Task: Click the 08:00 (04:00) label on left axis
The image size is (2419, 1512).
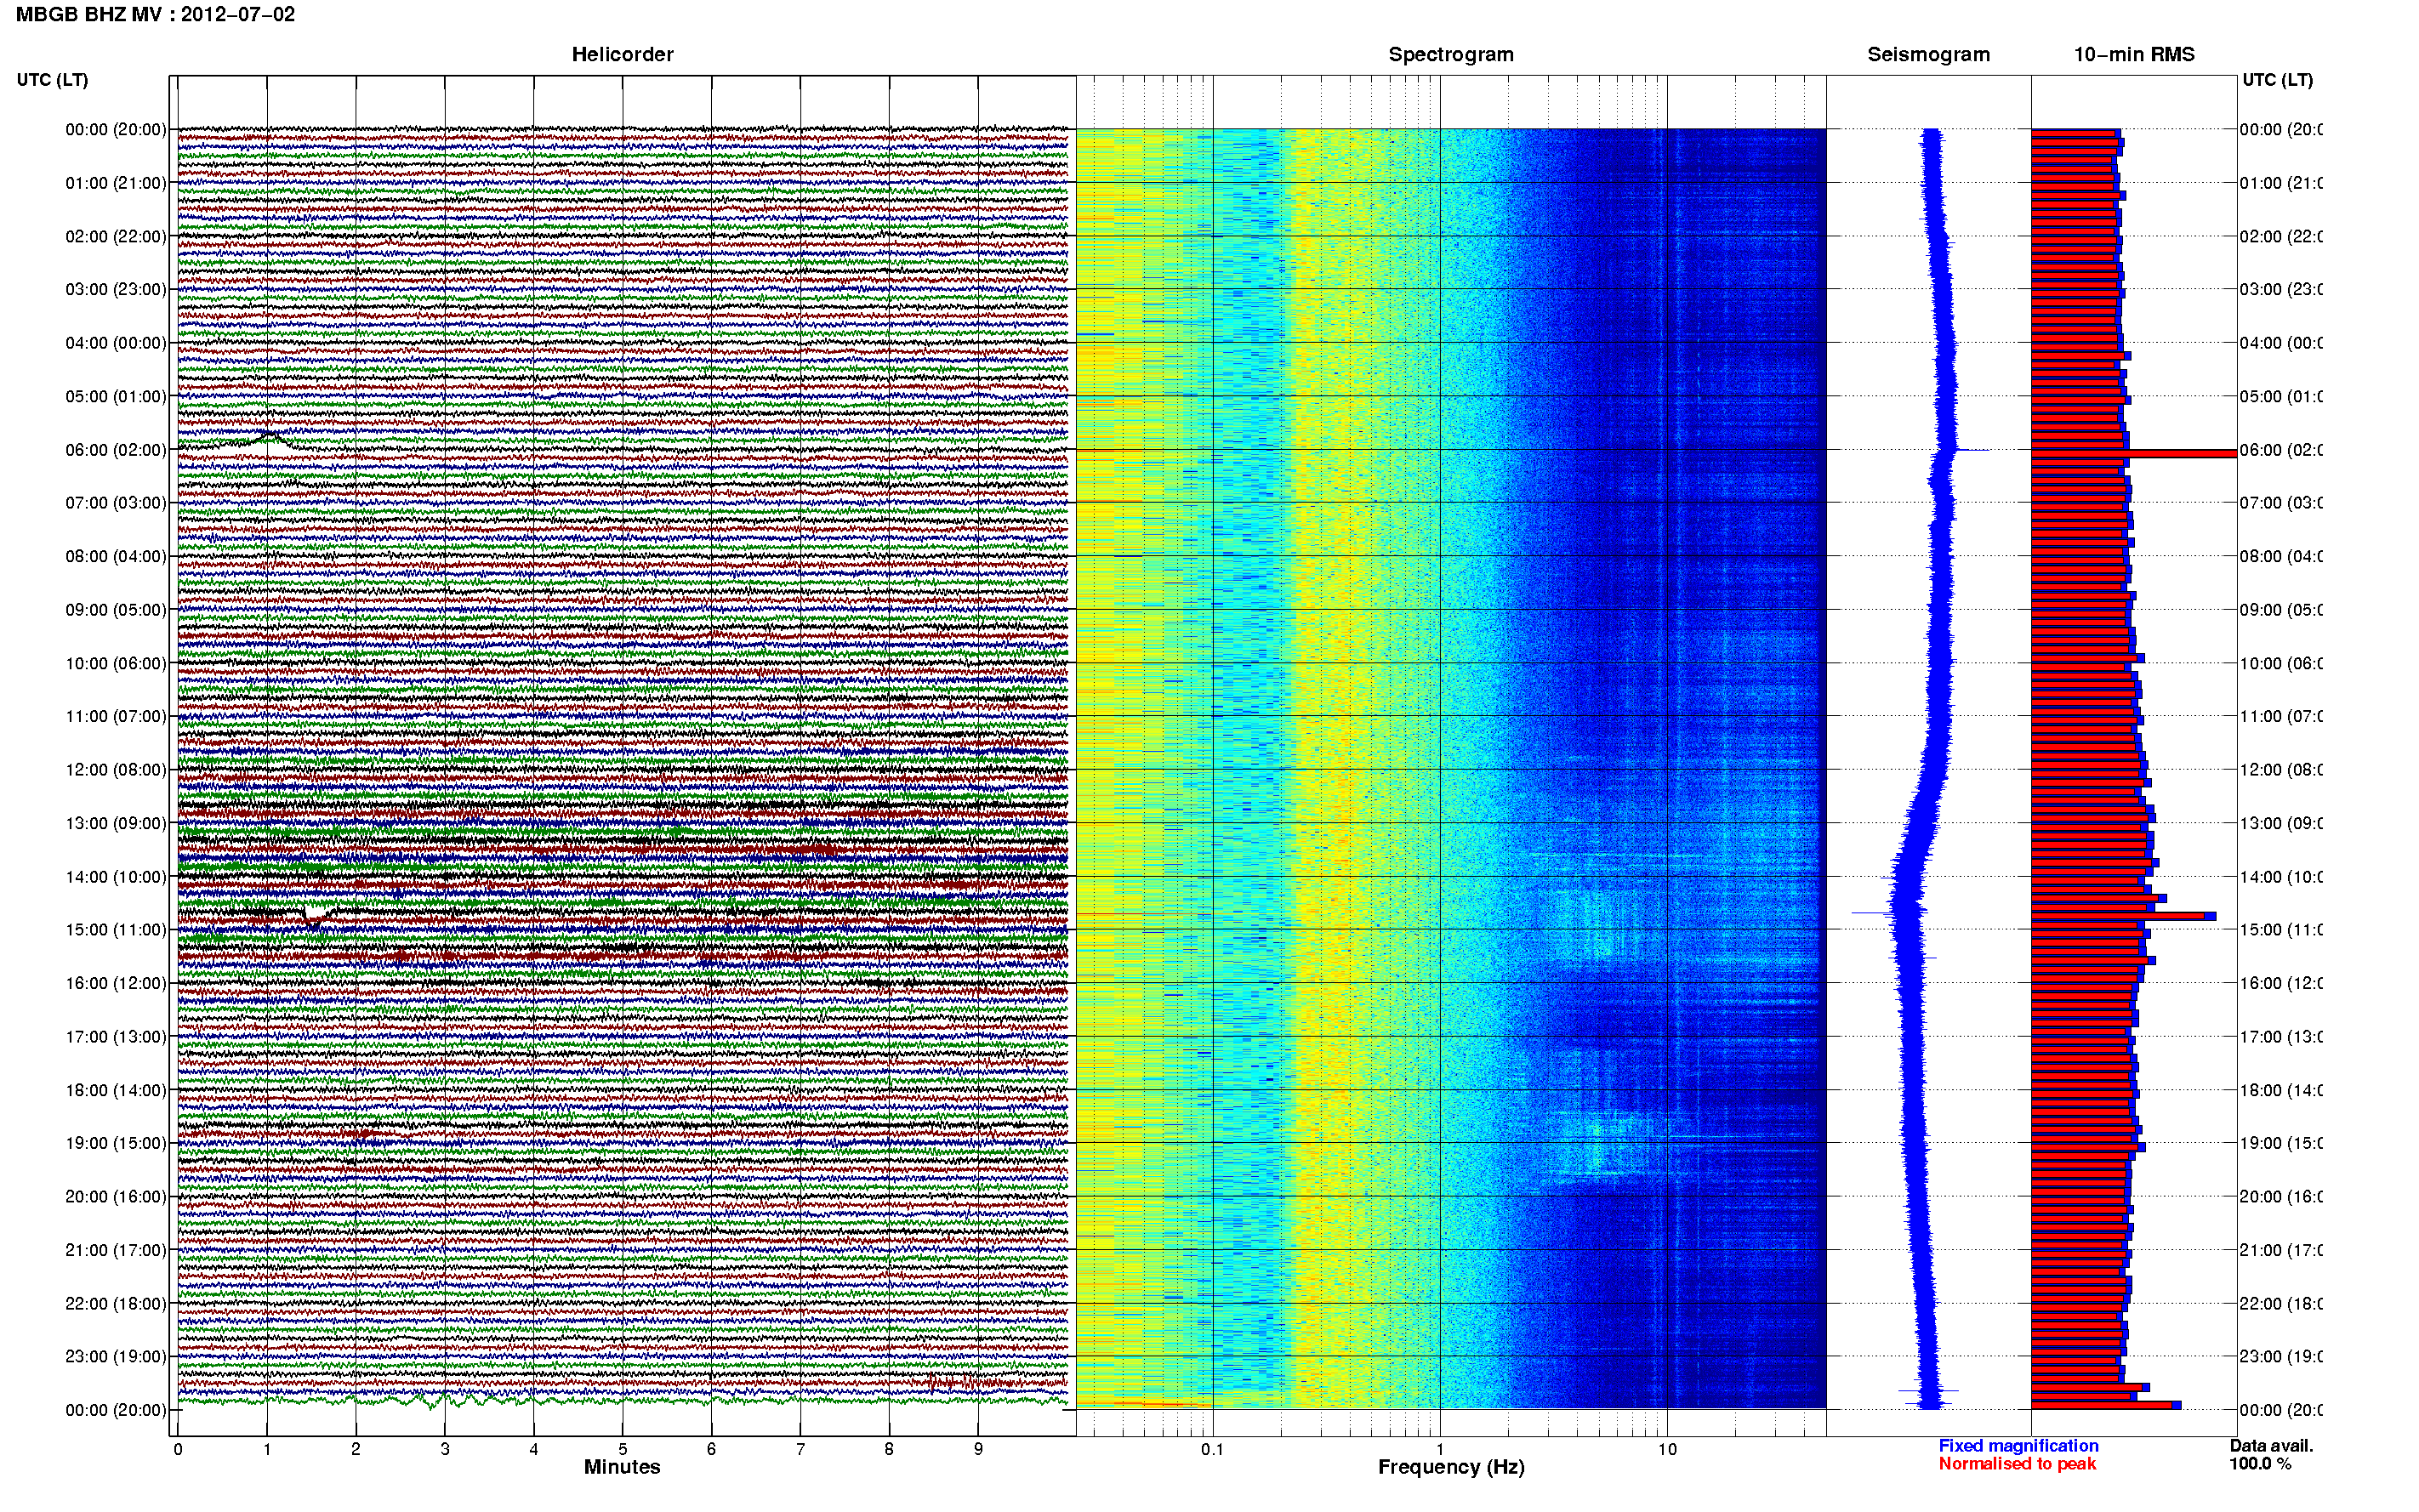Action: click(x=116, y=556)
